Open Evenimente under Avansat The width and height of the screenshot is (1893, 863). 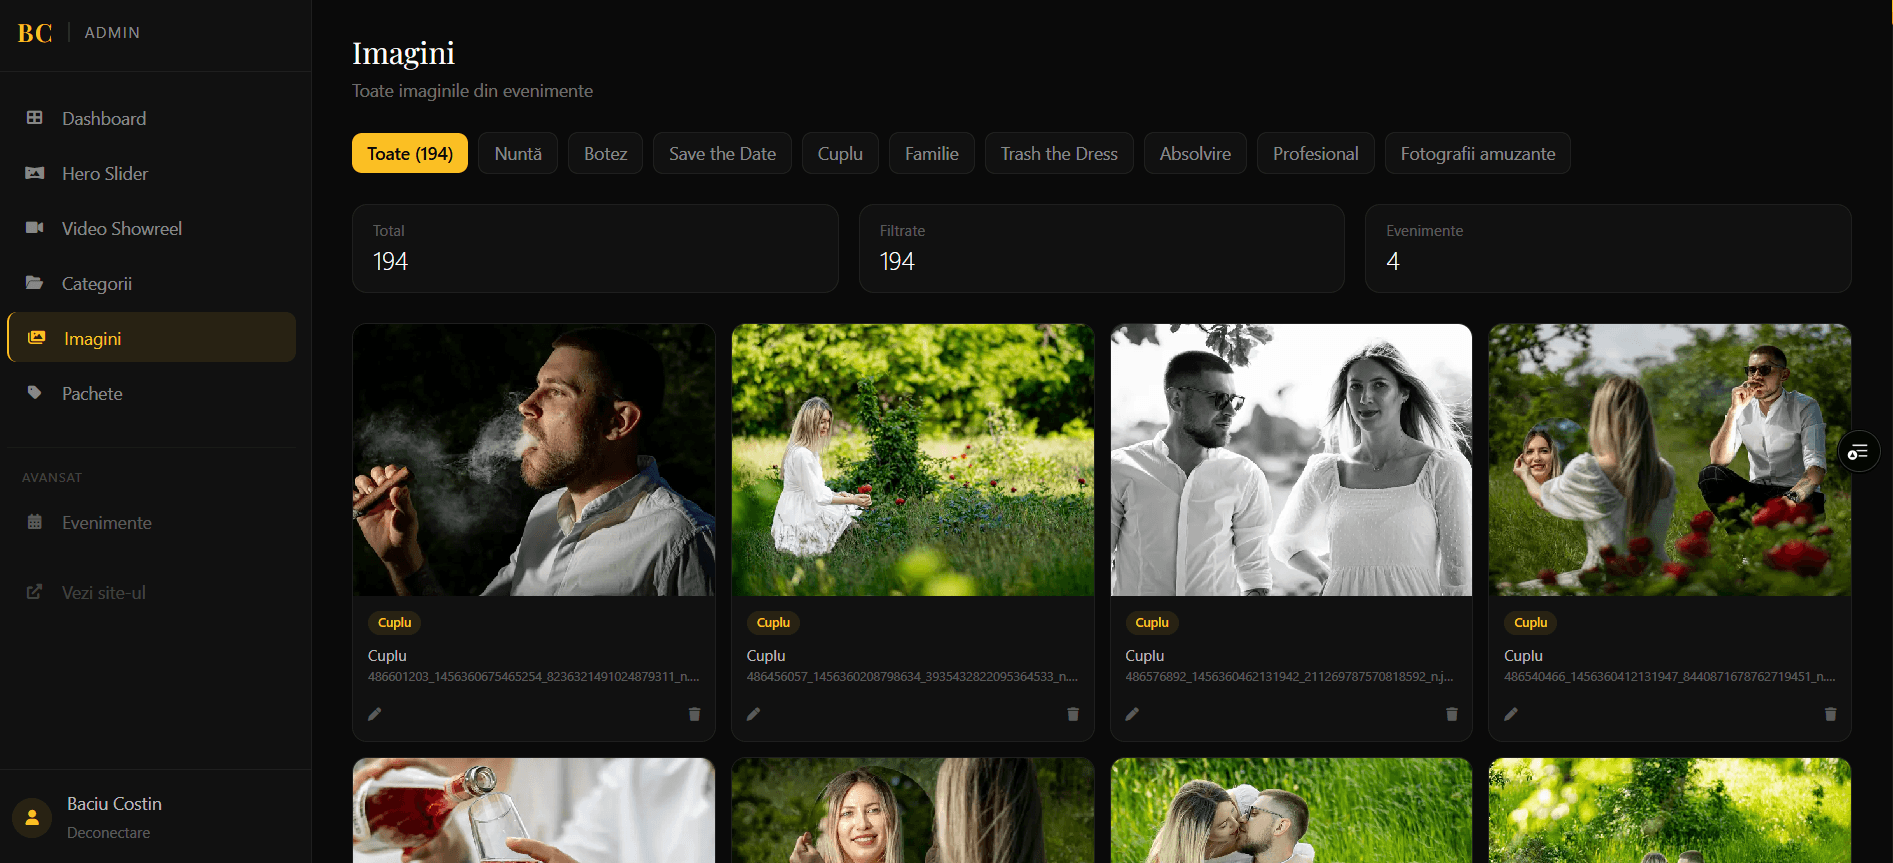click(x=152, y=522)
